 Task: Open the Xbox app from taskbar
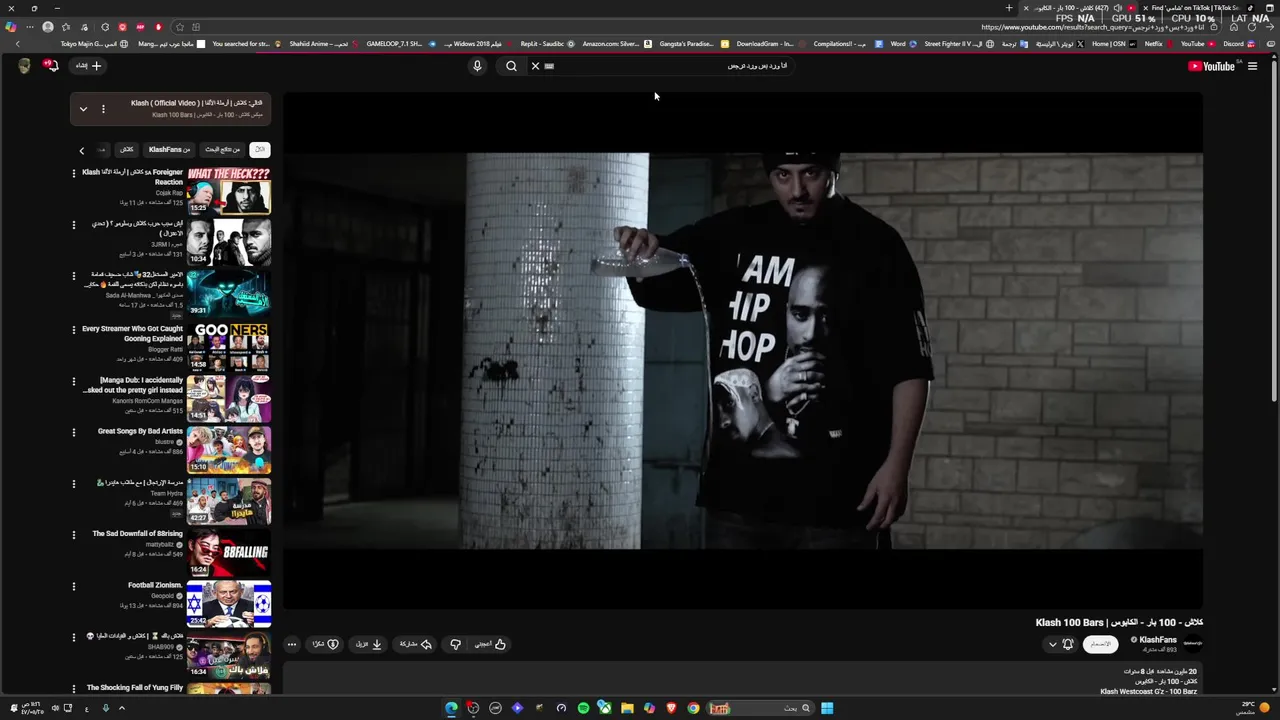[x=605, y=708]
